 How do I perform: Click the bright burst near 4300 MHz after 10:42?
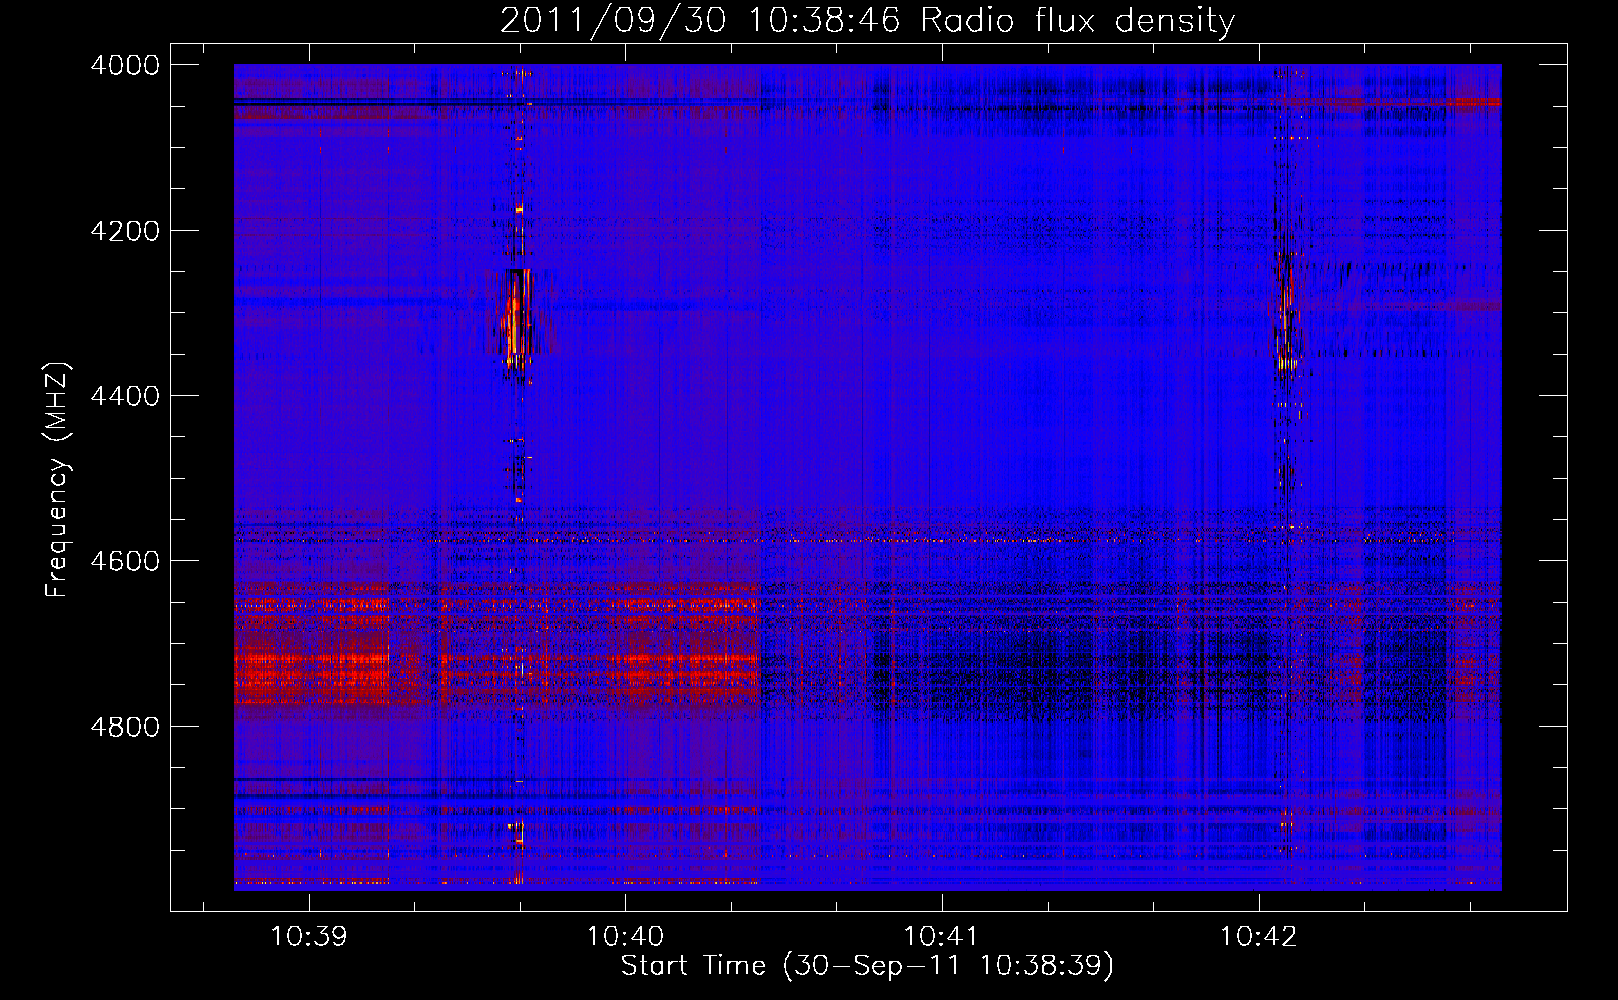1285,310
